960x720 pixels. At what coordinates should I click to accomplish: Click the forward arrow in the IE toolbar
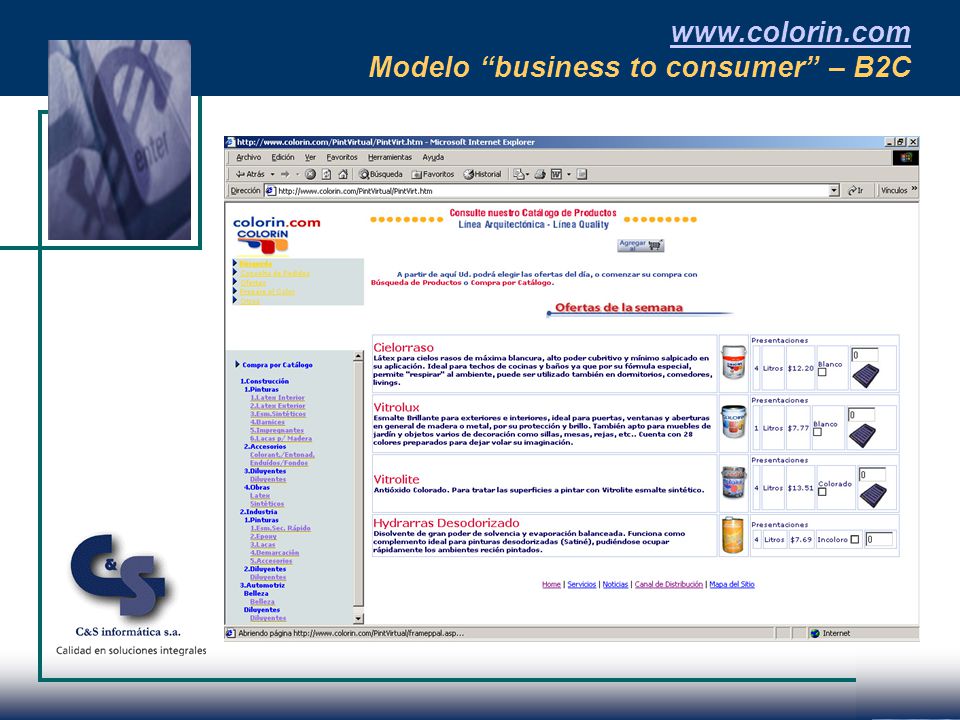click(x=285, y=174)
